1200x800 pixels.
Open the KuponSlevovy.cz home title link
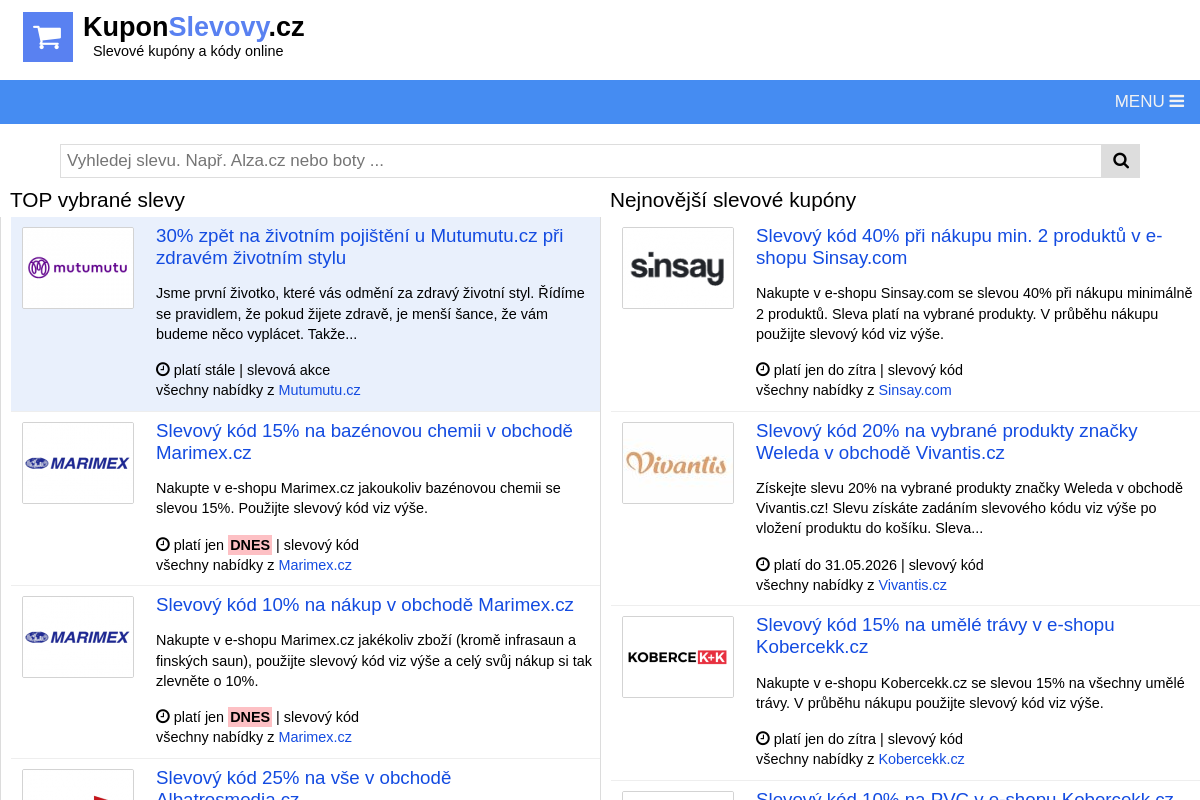[x=194, y=27]
